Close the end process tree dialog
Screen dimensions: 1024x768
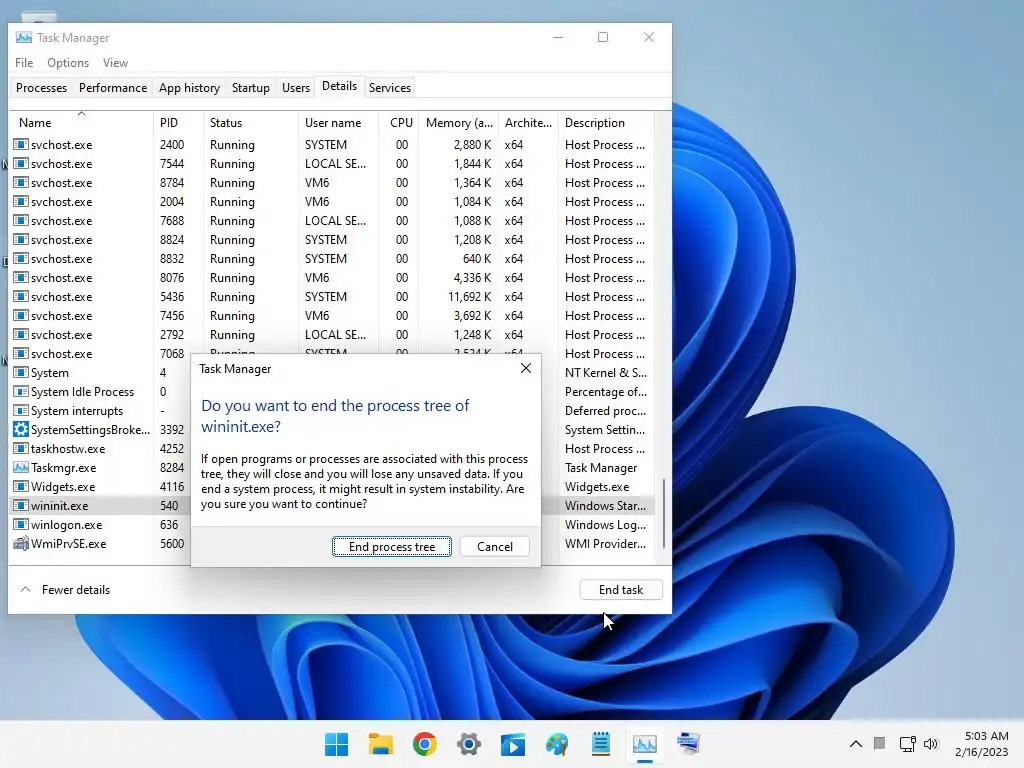point(526,368)
